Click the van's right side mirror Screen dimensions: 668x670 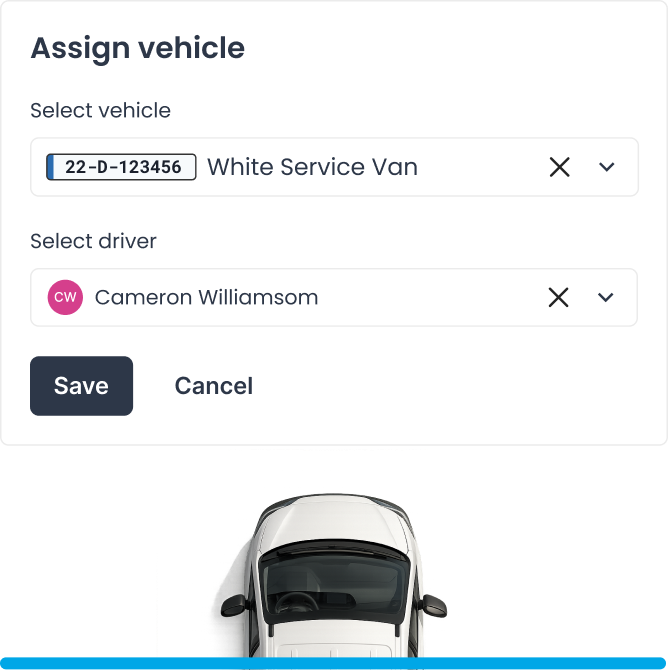(434, 605)
